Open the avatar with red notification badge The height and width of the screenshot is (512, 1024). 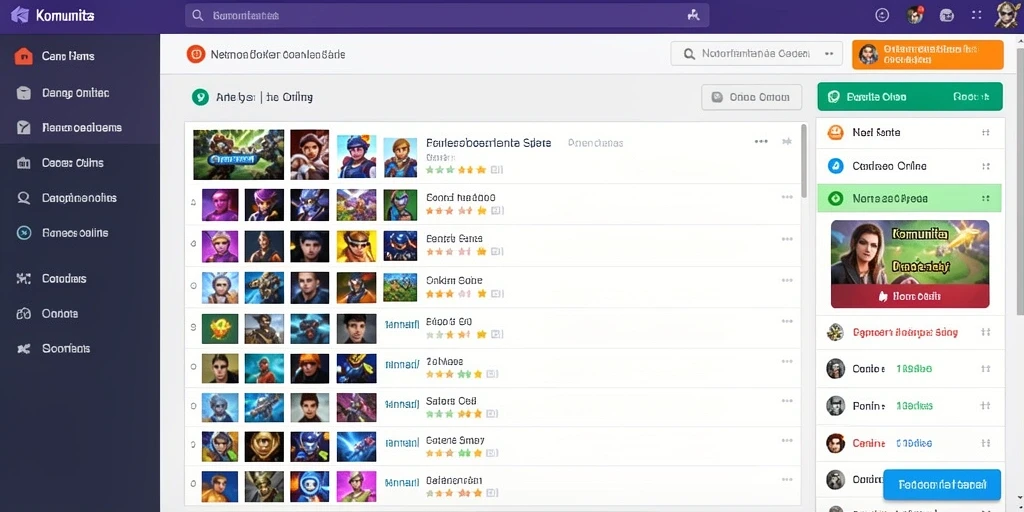point(916,15)
